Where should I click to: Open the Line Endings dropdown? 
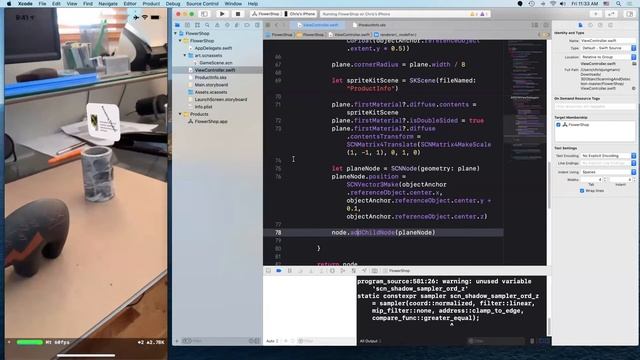click(x=608, y=163)
